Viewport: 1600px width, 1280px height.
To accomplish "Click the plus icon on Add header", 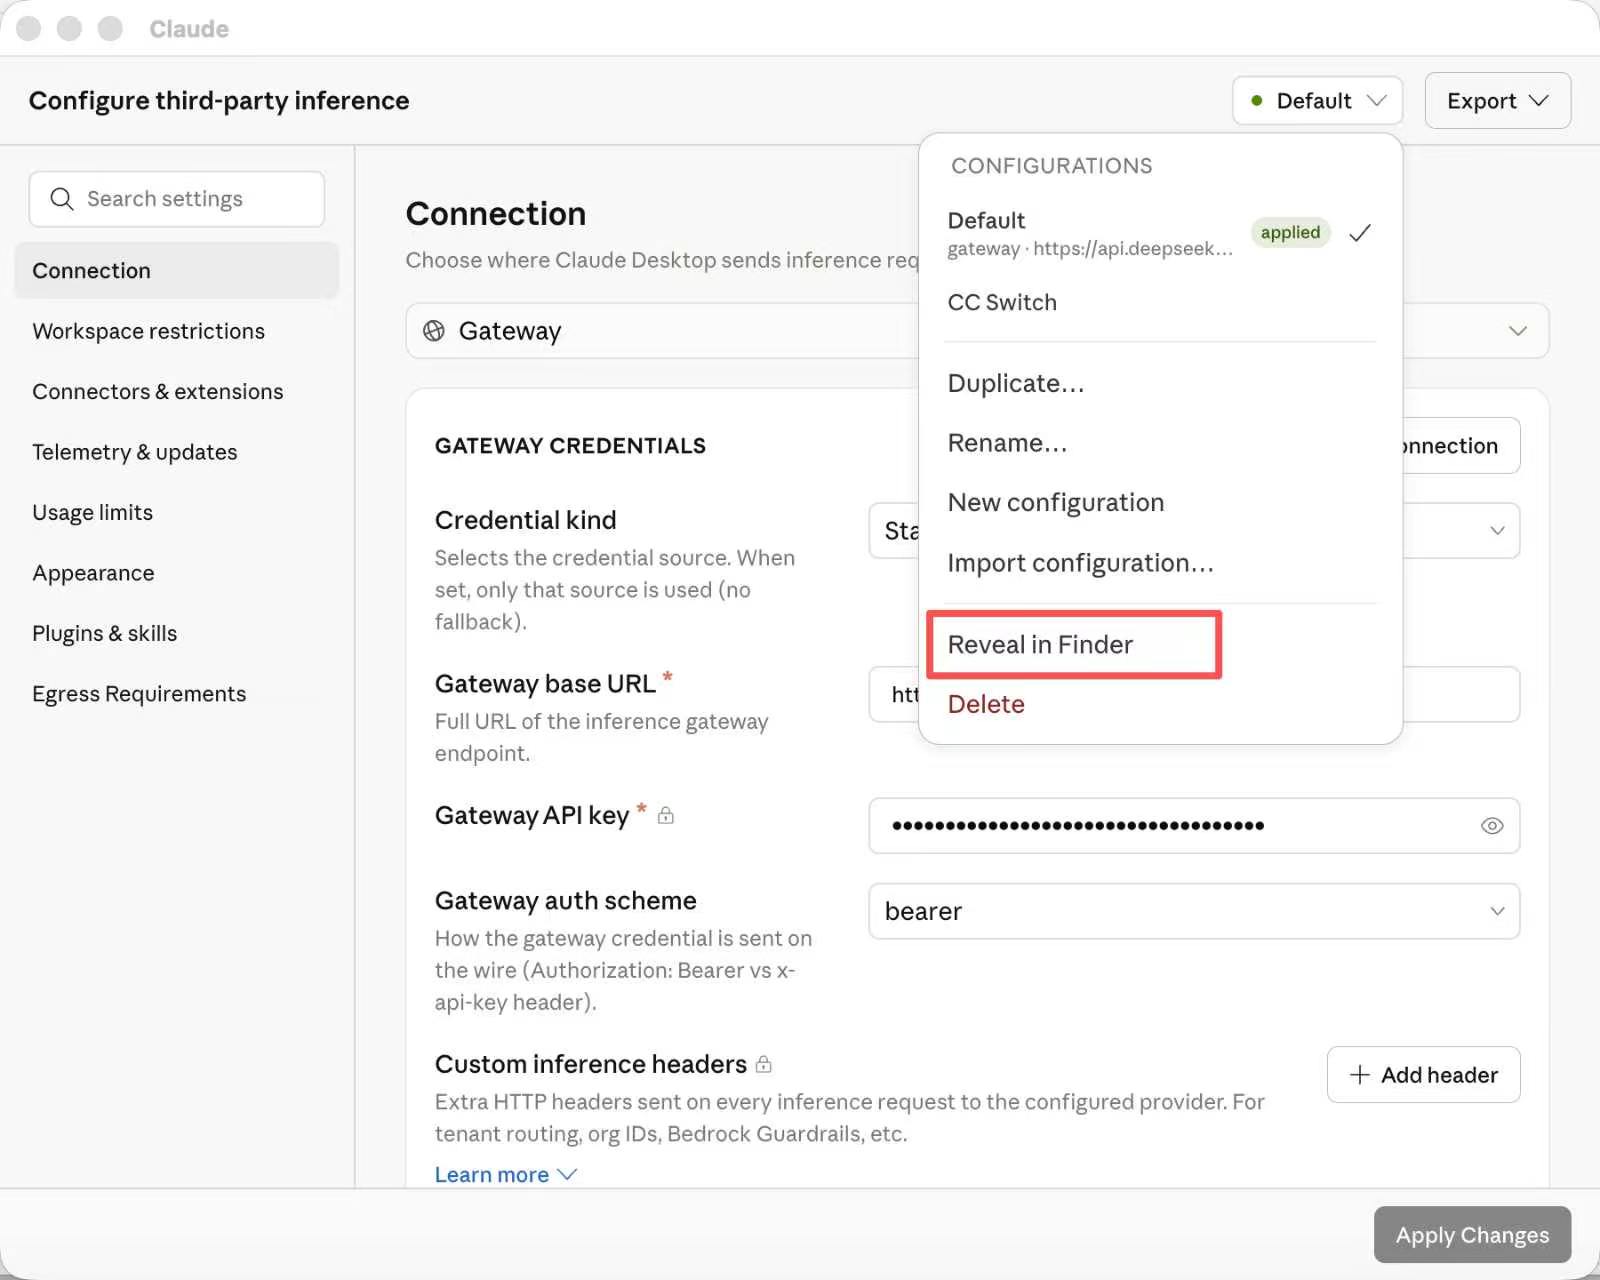I will click(x=1359, y=1075).
